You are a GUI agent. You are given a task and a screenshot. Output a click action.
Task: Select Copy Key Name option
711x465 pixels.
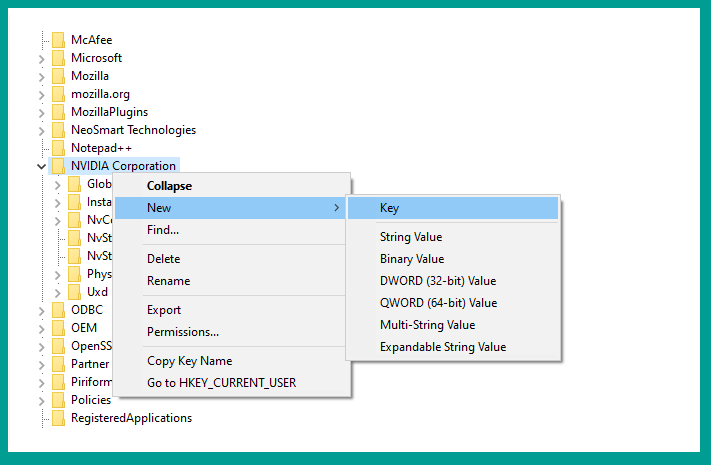point(190,361)
